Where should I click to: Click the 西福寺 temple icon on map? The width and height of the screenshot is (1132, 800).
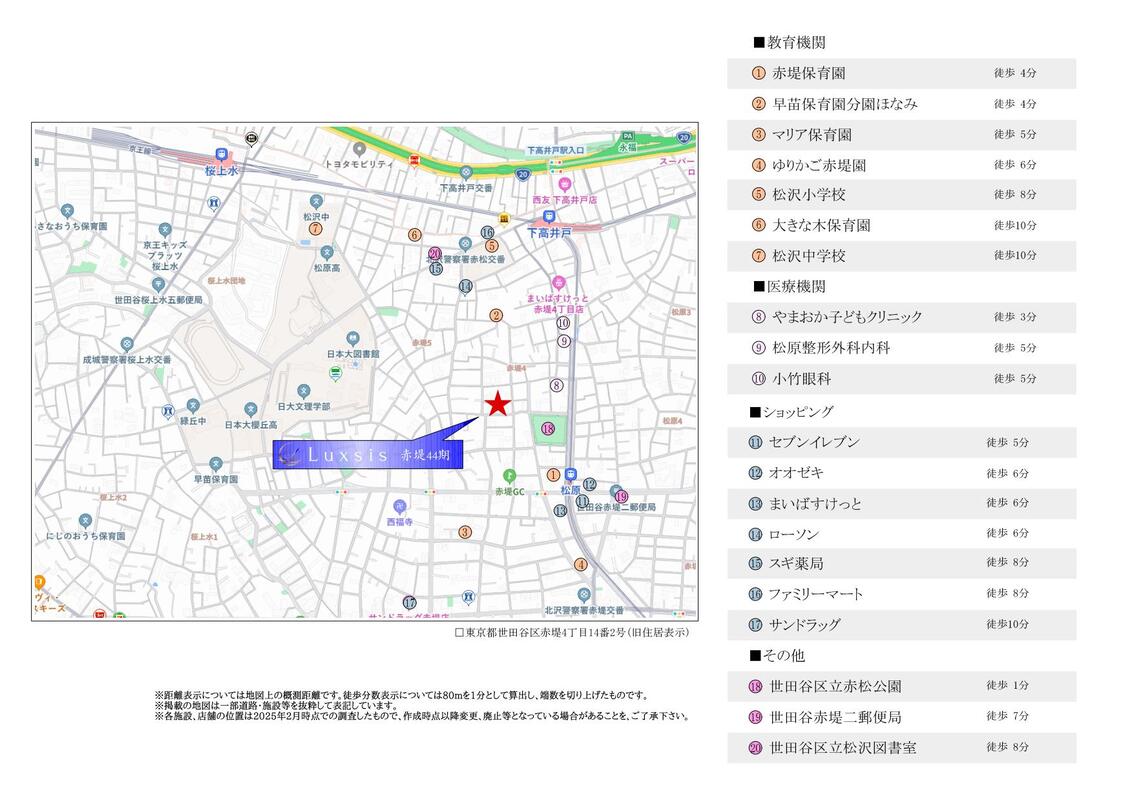[x=400, y=506]
